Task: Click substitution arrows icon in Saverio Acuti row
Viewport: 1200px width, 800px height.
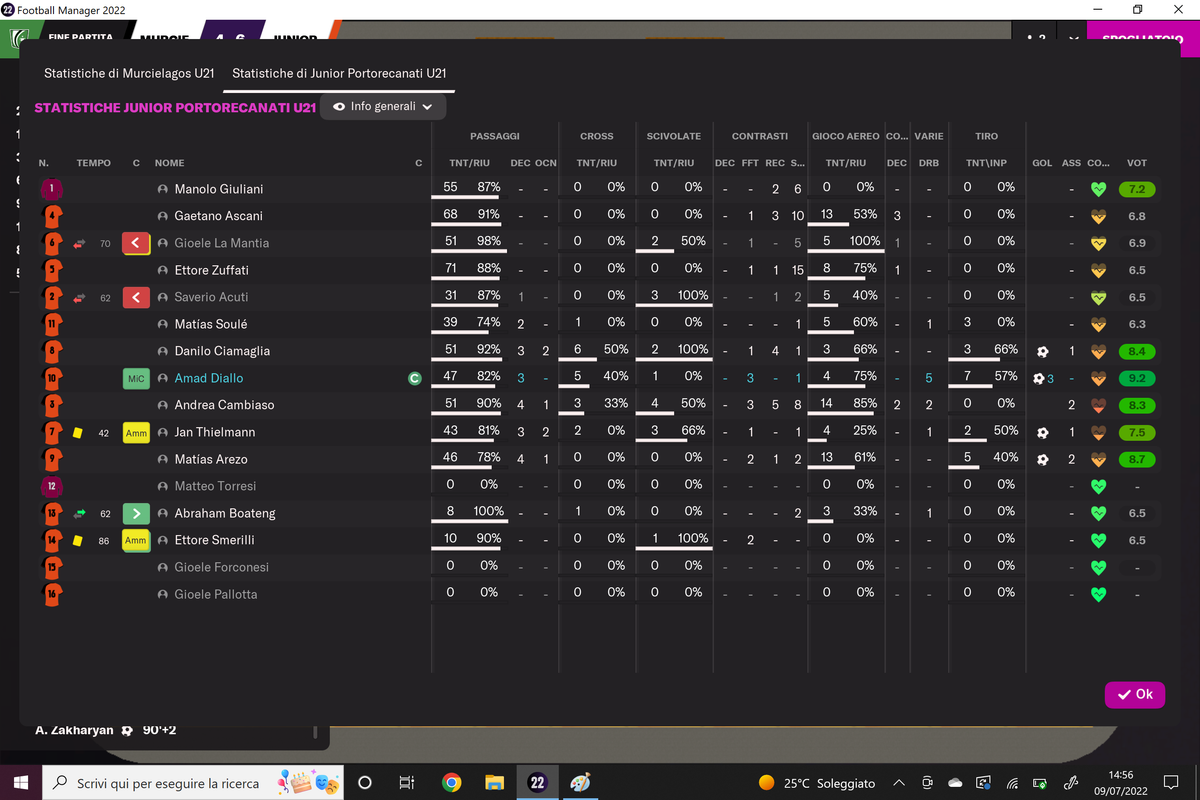Action: pos(79,297)
